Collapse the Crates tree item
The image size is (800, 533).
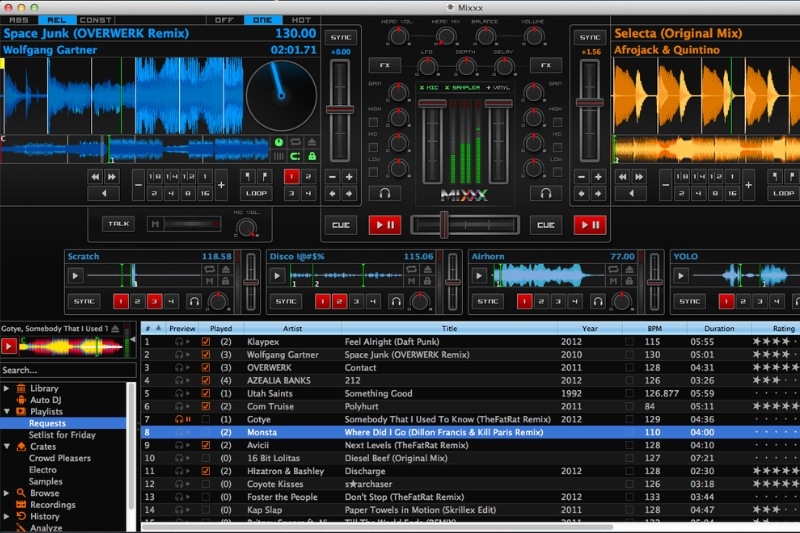pyautogui.click(x=7, y=446)
